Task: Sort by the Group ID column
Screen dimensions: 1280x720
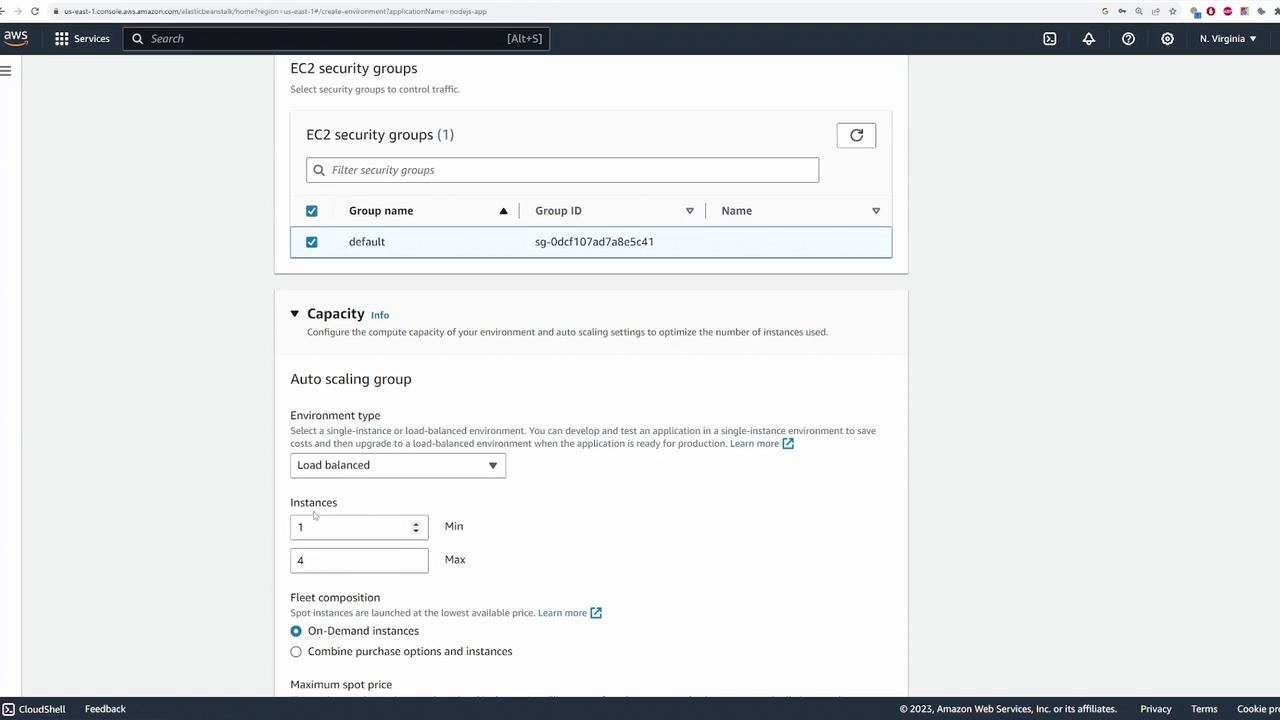Action: click(689, 211)
